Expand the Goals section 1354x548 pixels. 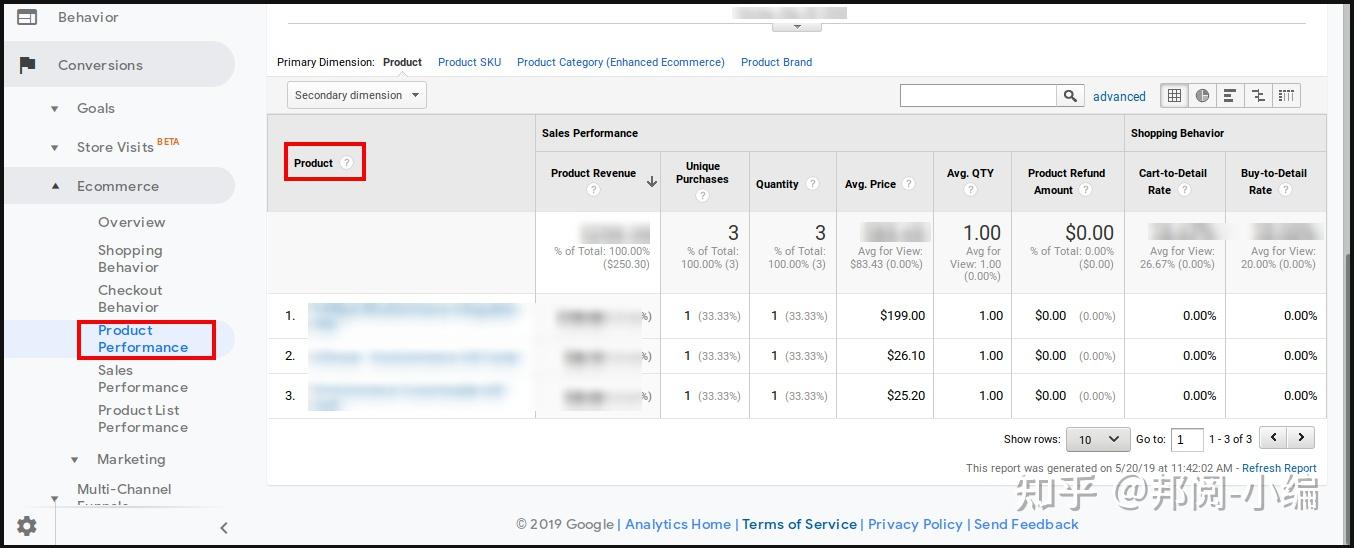tap(55, 109)
